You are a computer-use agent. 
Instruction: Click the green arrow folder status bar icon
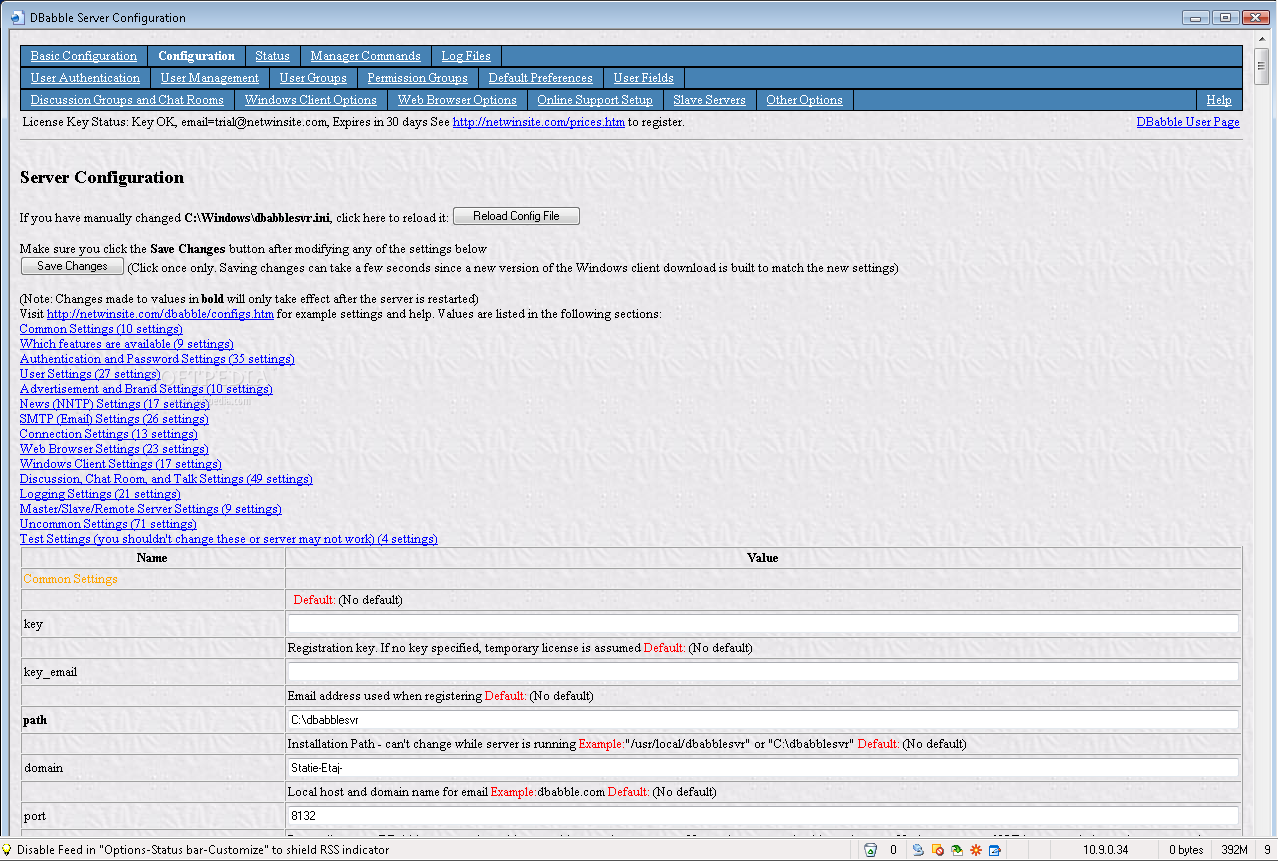tap(957, 850)
